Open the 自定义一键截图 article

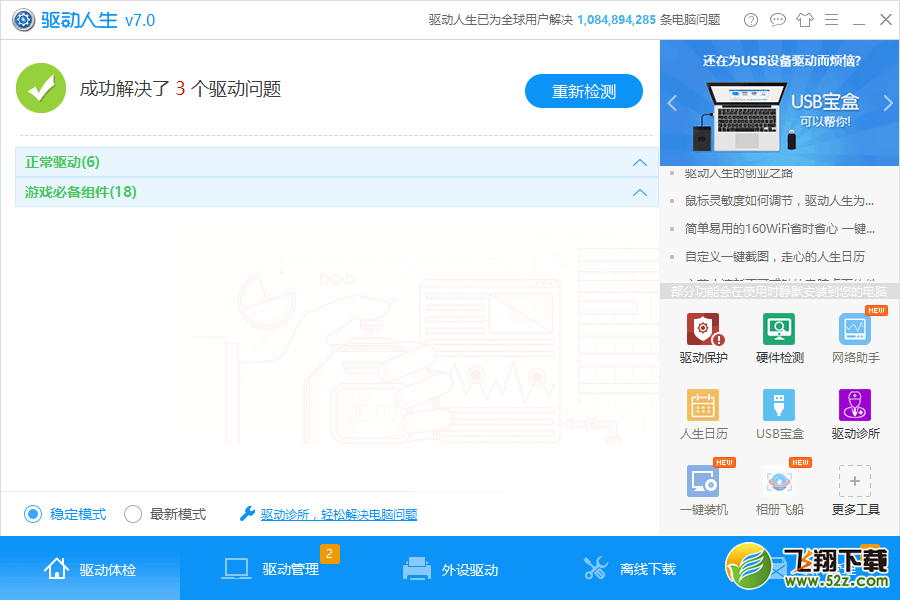[775, 257]
